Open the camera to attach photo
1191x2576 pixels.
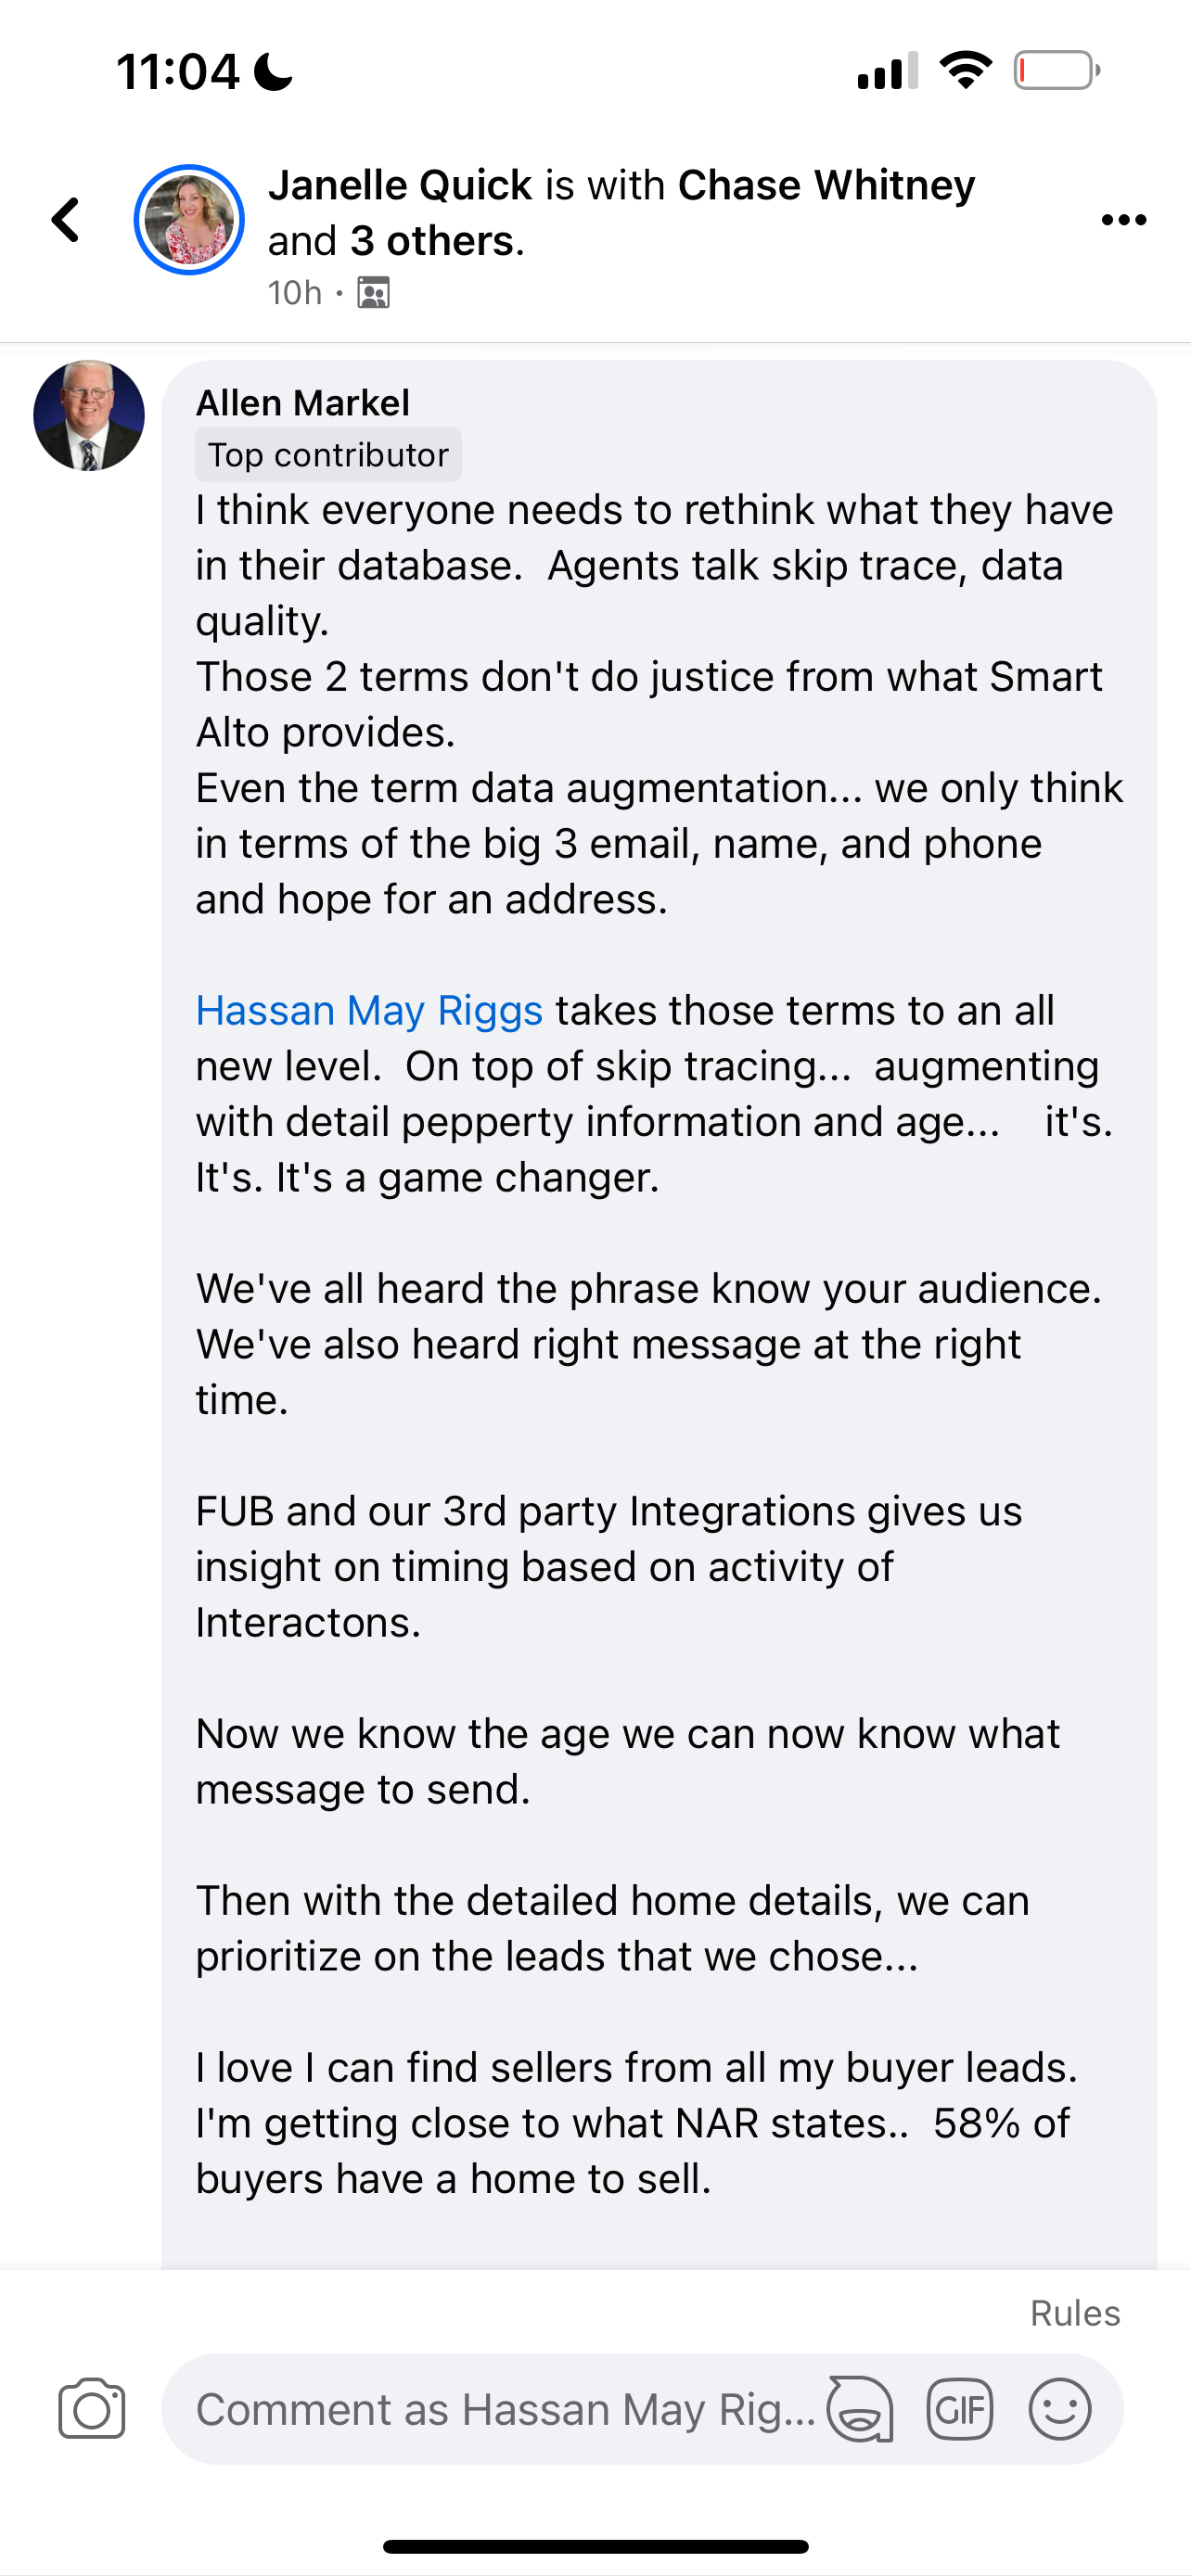92,2409
